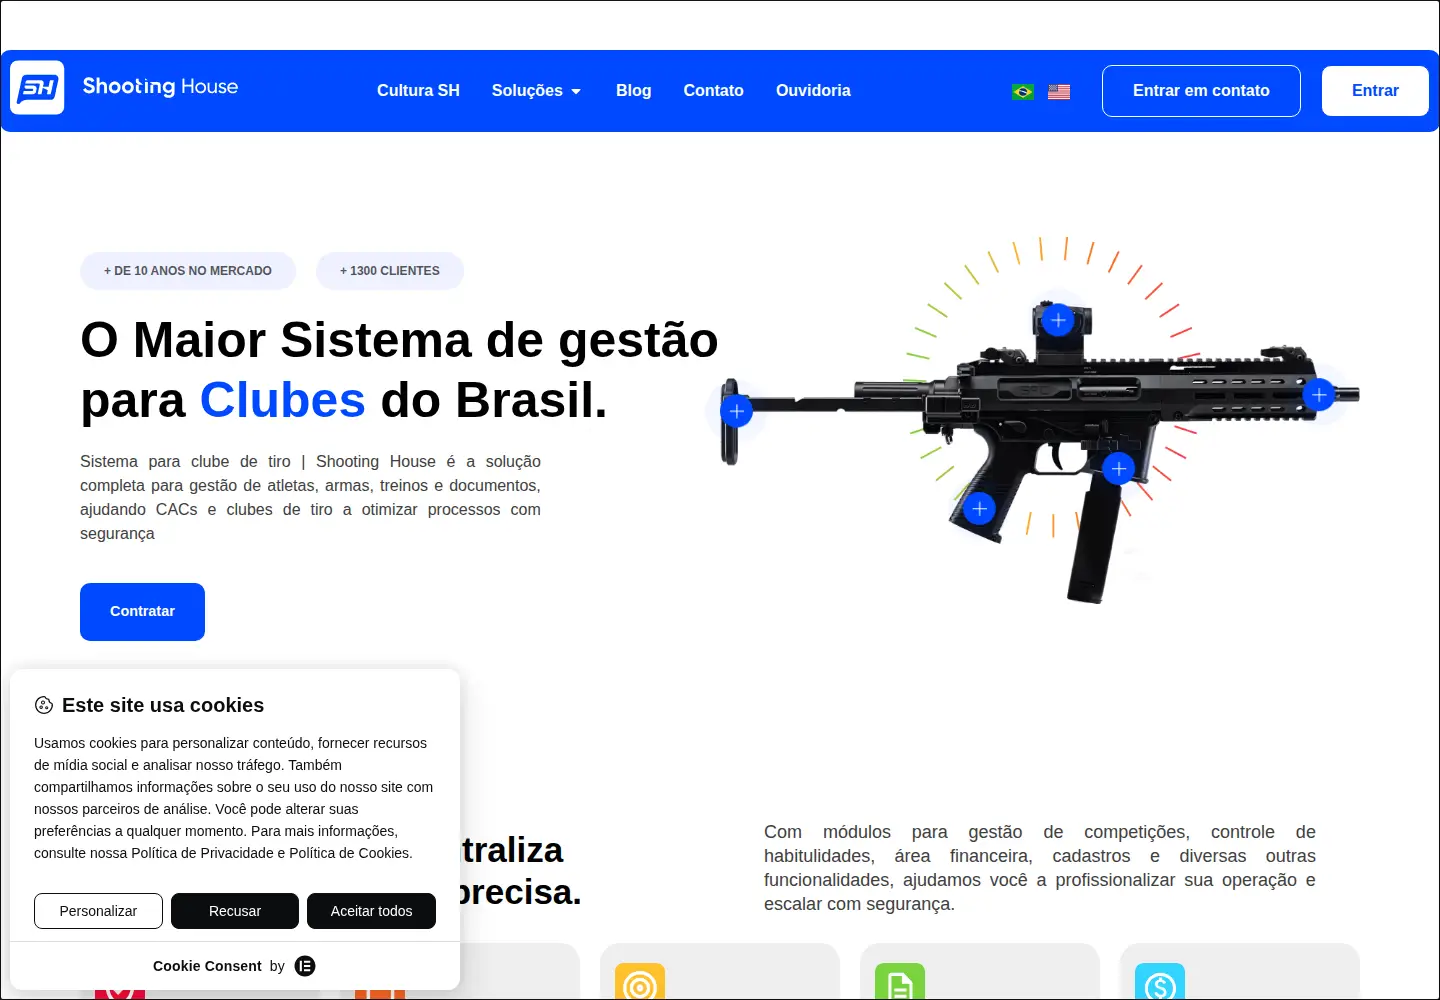Viewport: 1440px width, 1000px height.
Task: Click the Entrar login button
Action: coord(1375,91)
